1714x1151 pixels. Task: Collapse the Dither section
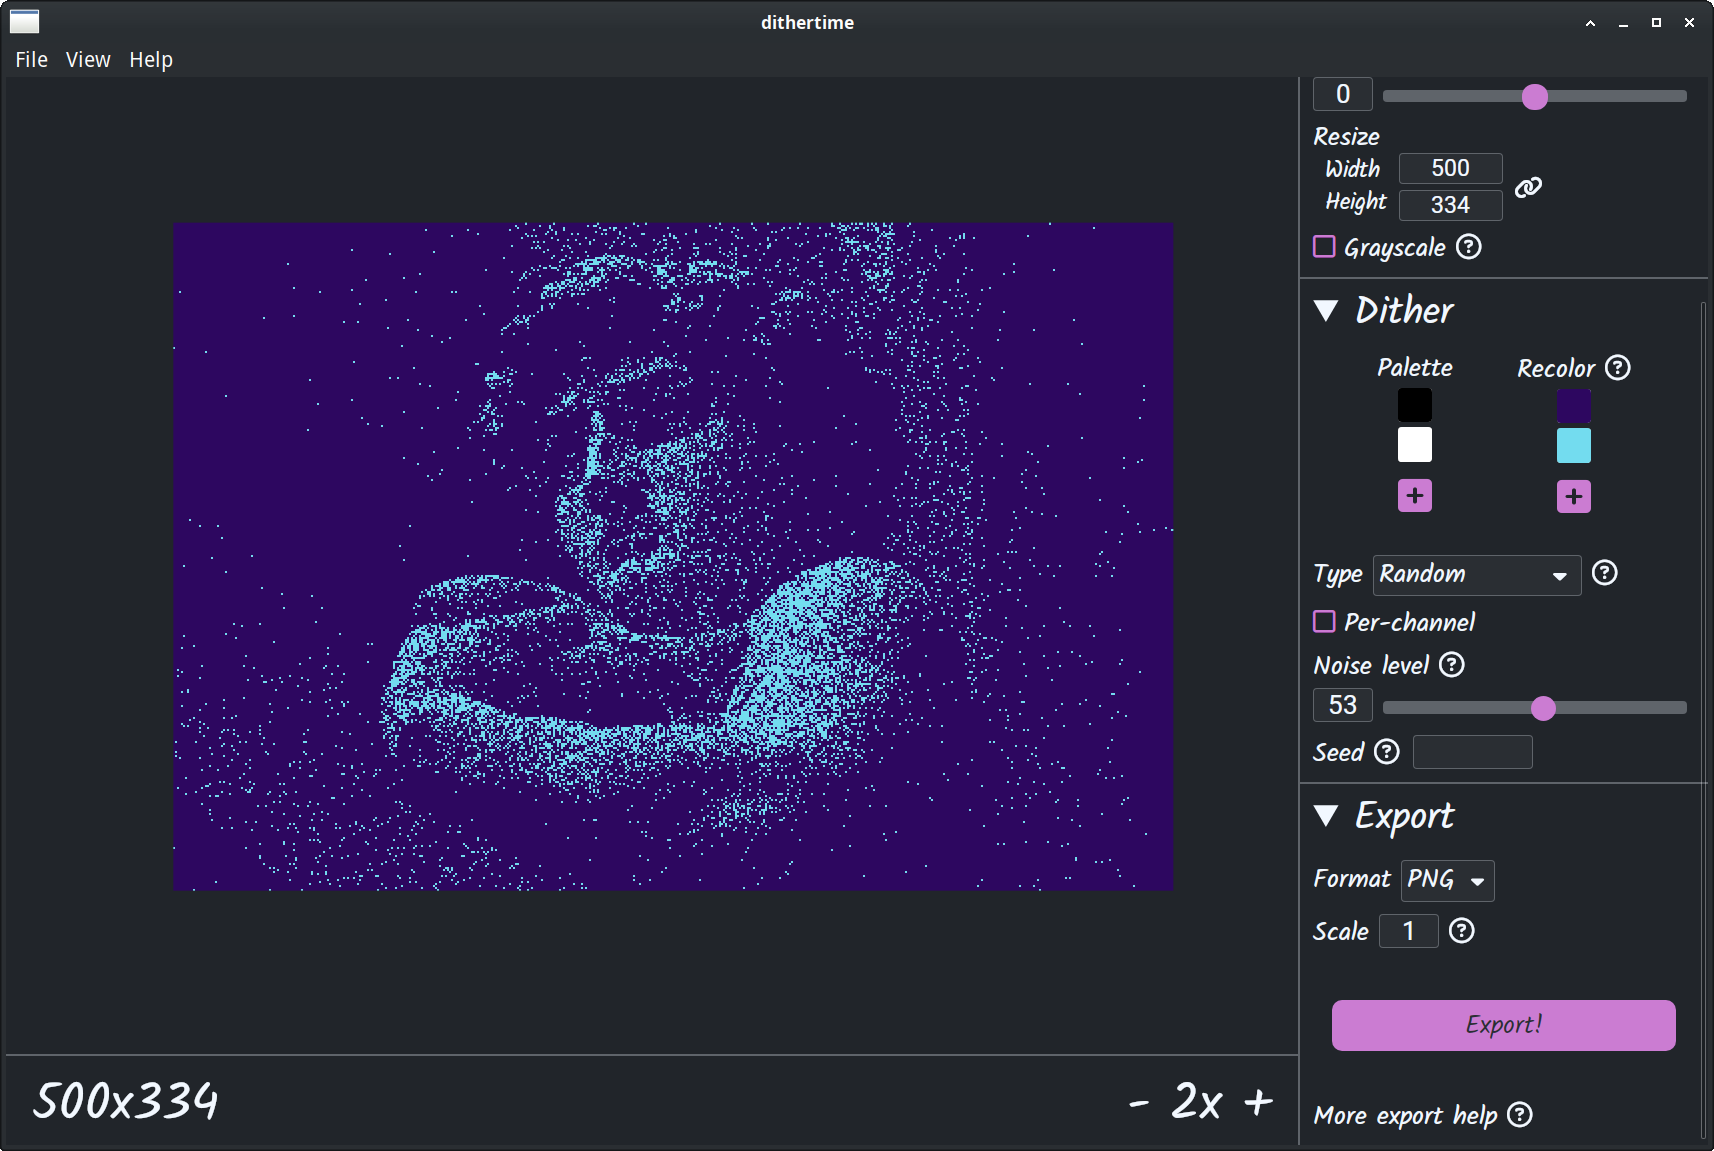click(x=1326, y=311)
